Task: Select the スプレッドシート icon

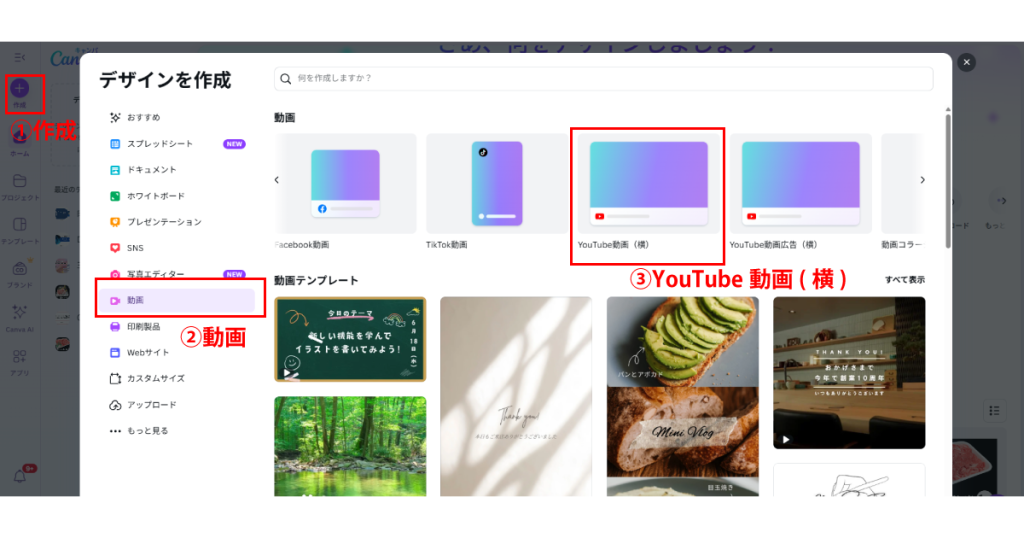Action: click(115, 144)
